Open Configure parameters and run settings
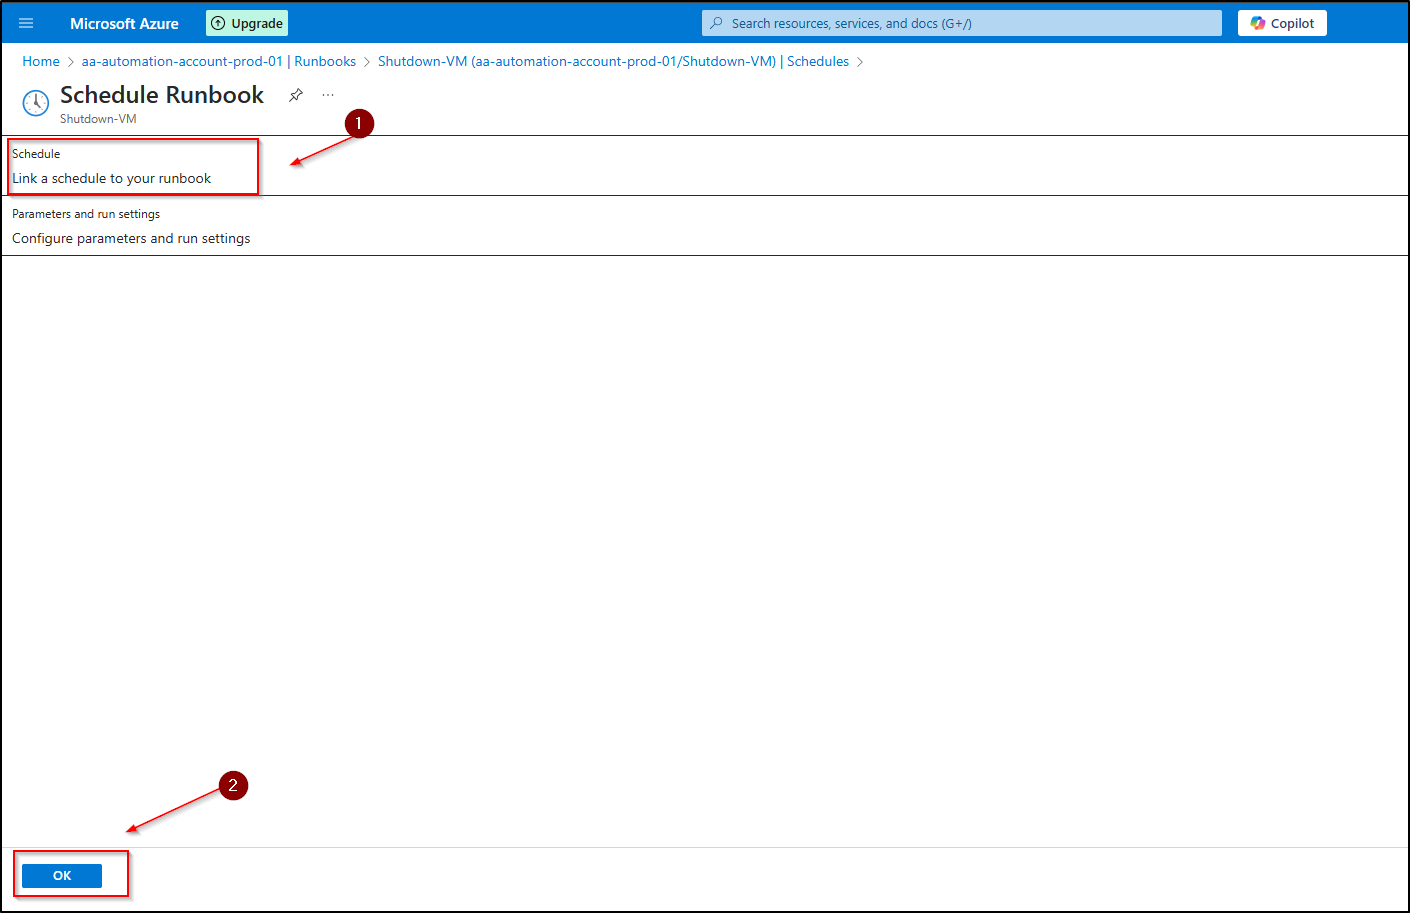This screenshot has width=1410, height=913. (131, 238)
